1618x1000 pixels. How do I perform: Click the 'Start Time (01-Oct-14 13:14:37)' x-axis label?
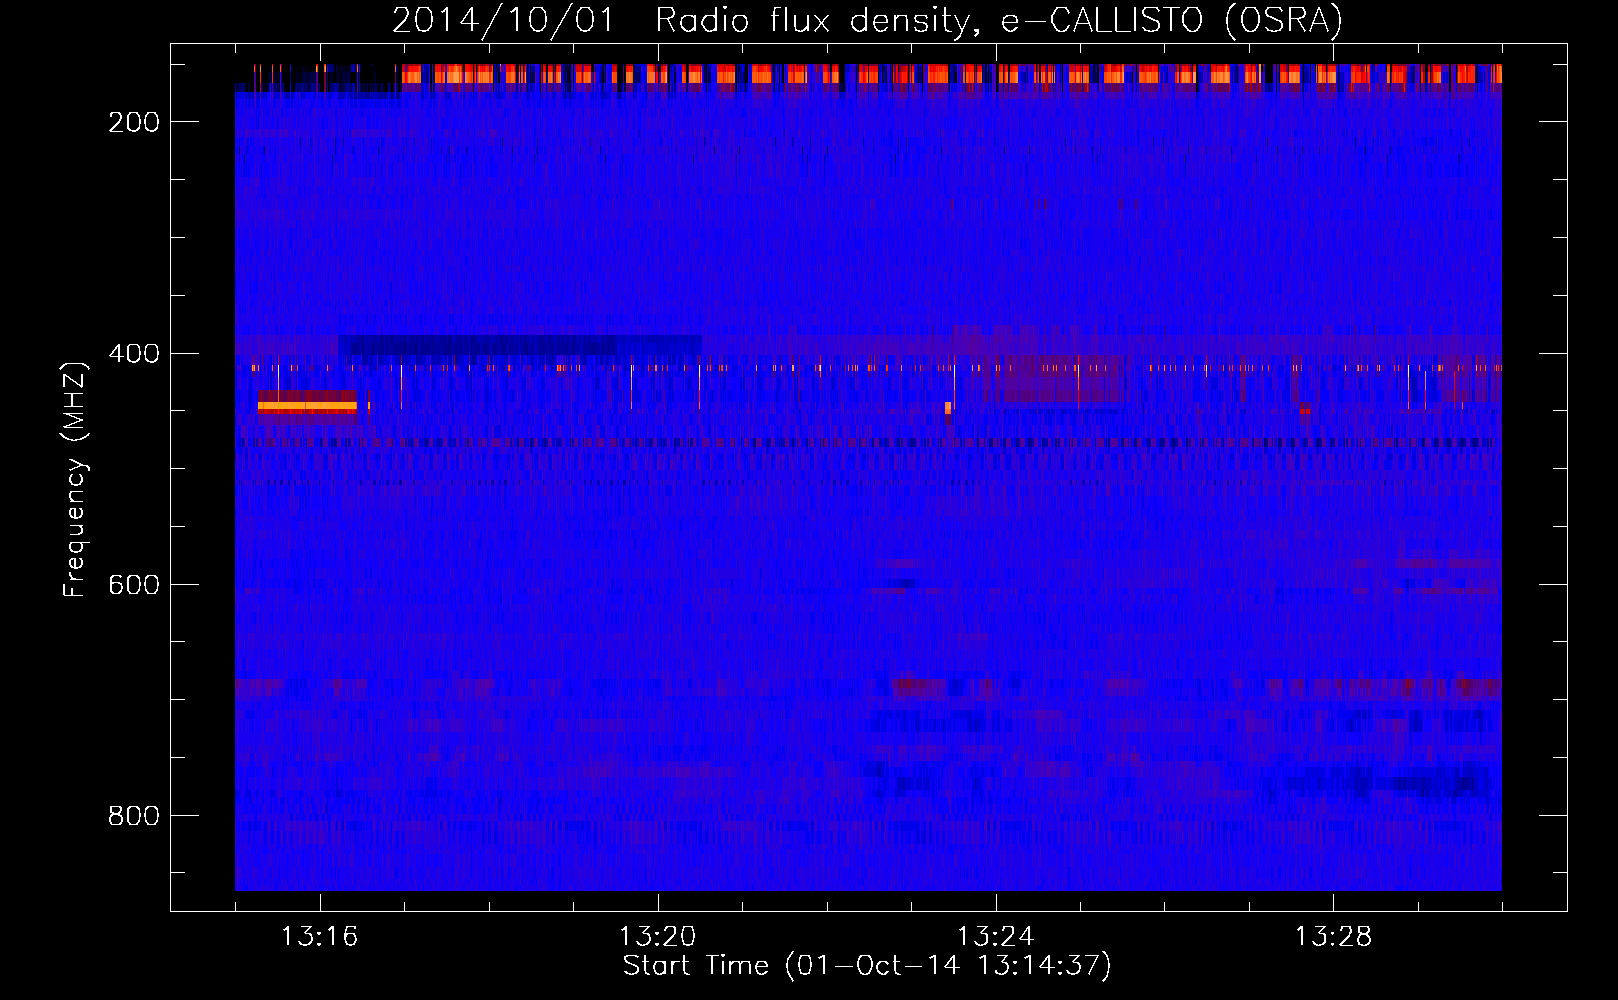coord(867,965)
